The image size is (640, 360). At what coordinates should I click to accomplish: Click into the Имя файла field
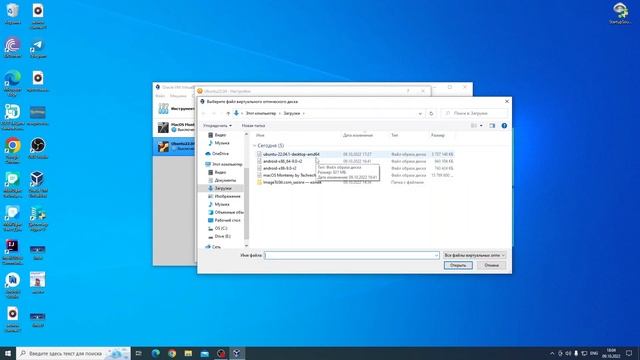[349, 255]
